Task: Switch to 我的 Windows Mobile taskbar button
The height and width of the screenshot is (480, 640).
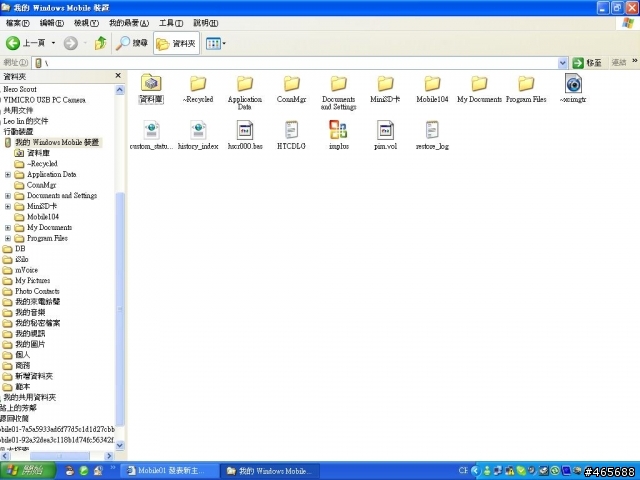Action: [x=270, y=471]
